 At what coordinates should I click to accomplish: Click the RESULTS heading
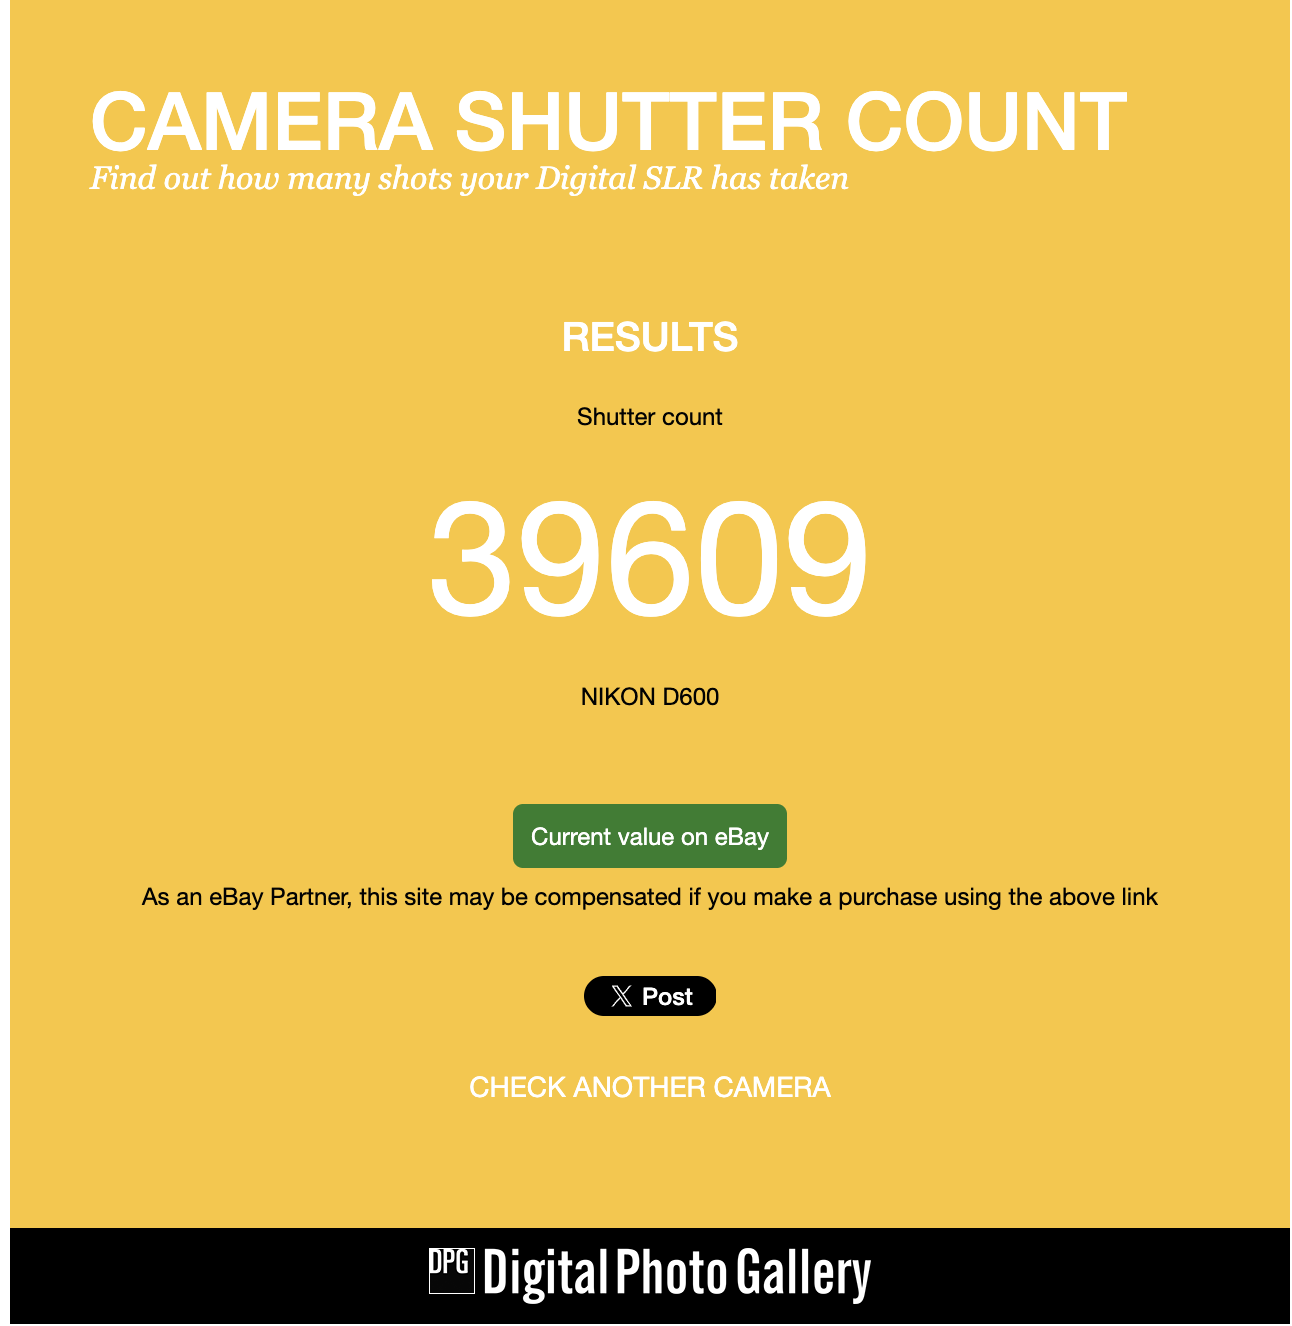click(x=650, y=337)
